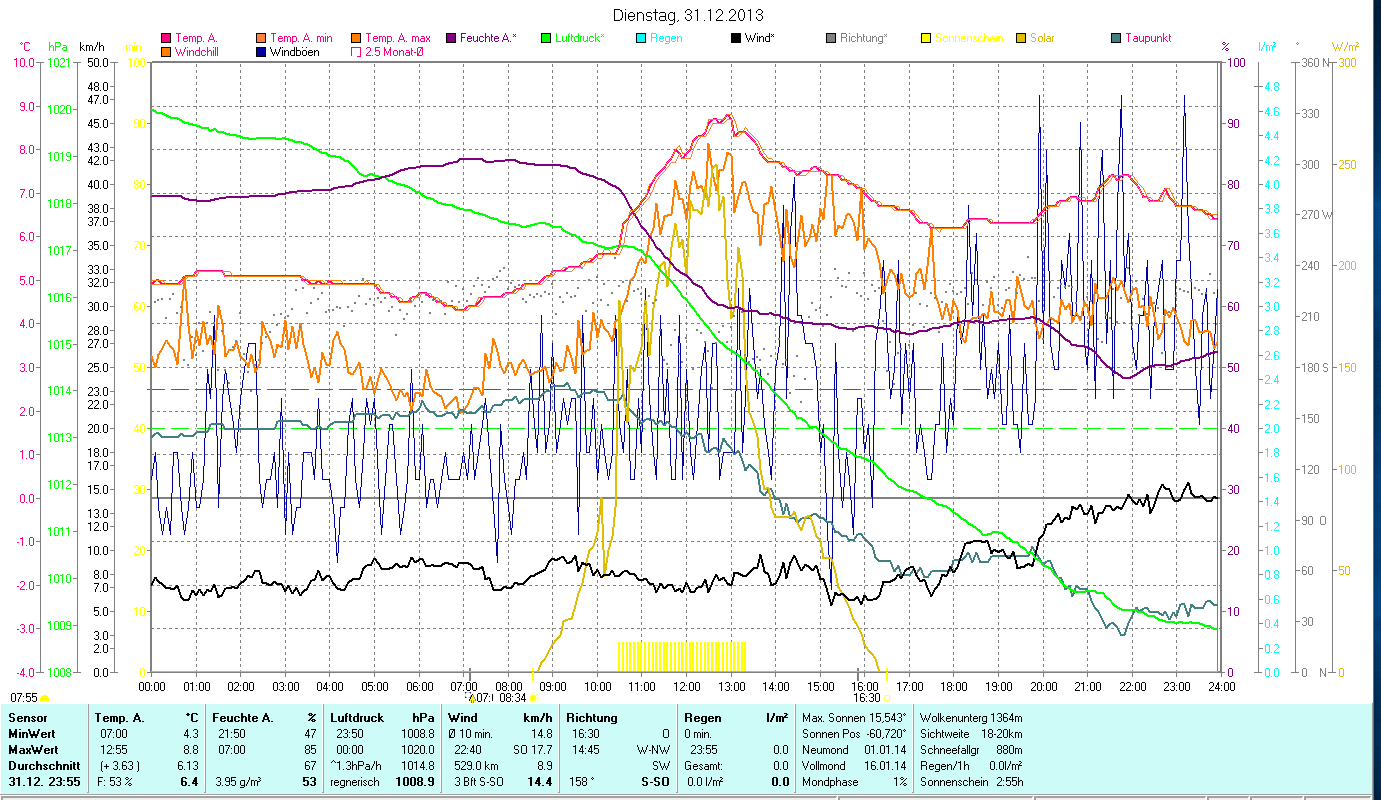Click the 'Taupunkt' legend label
The height and width of the screenshot is (800, 1381).
pyautogui.click(x=1148, y=39)
